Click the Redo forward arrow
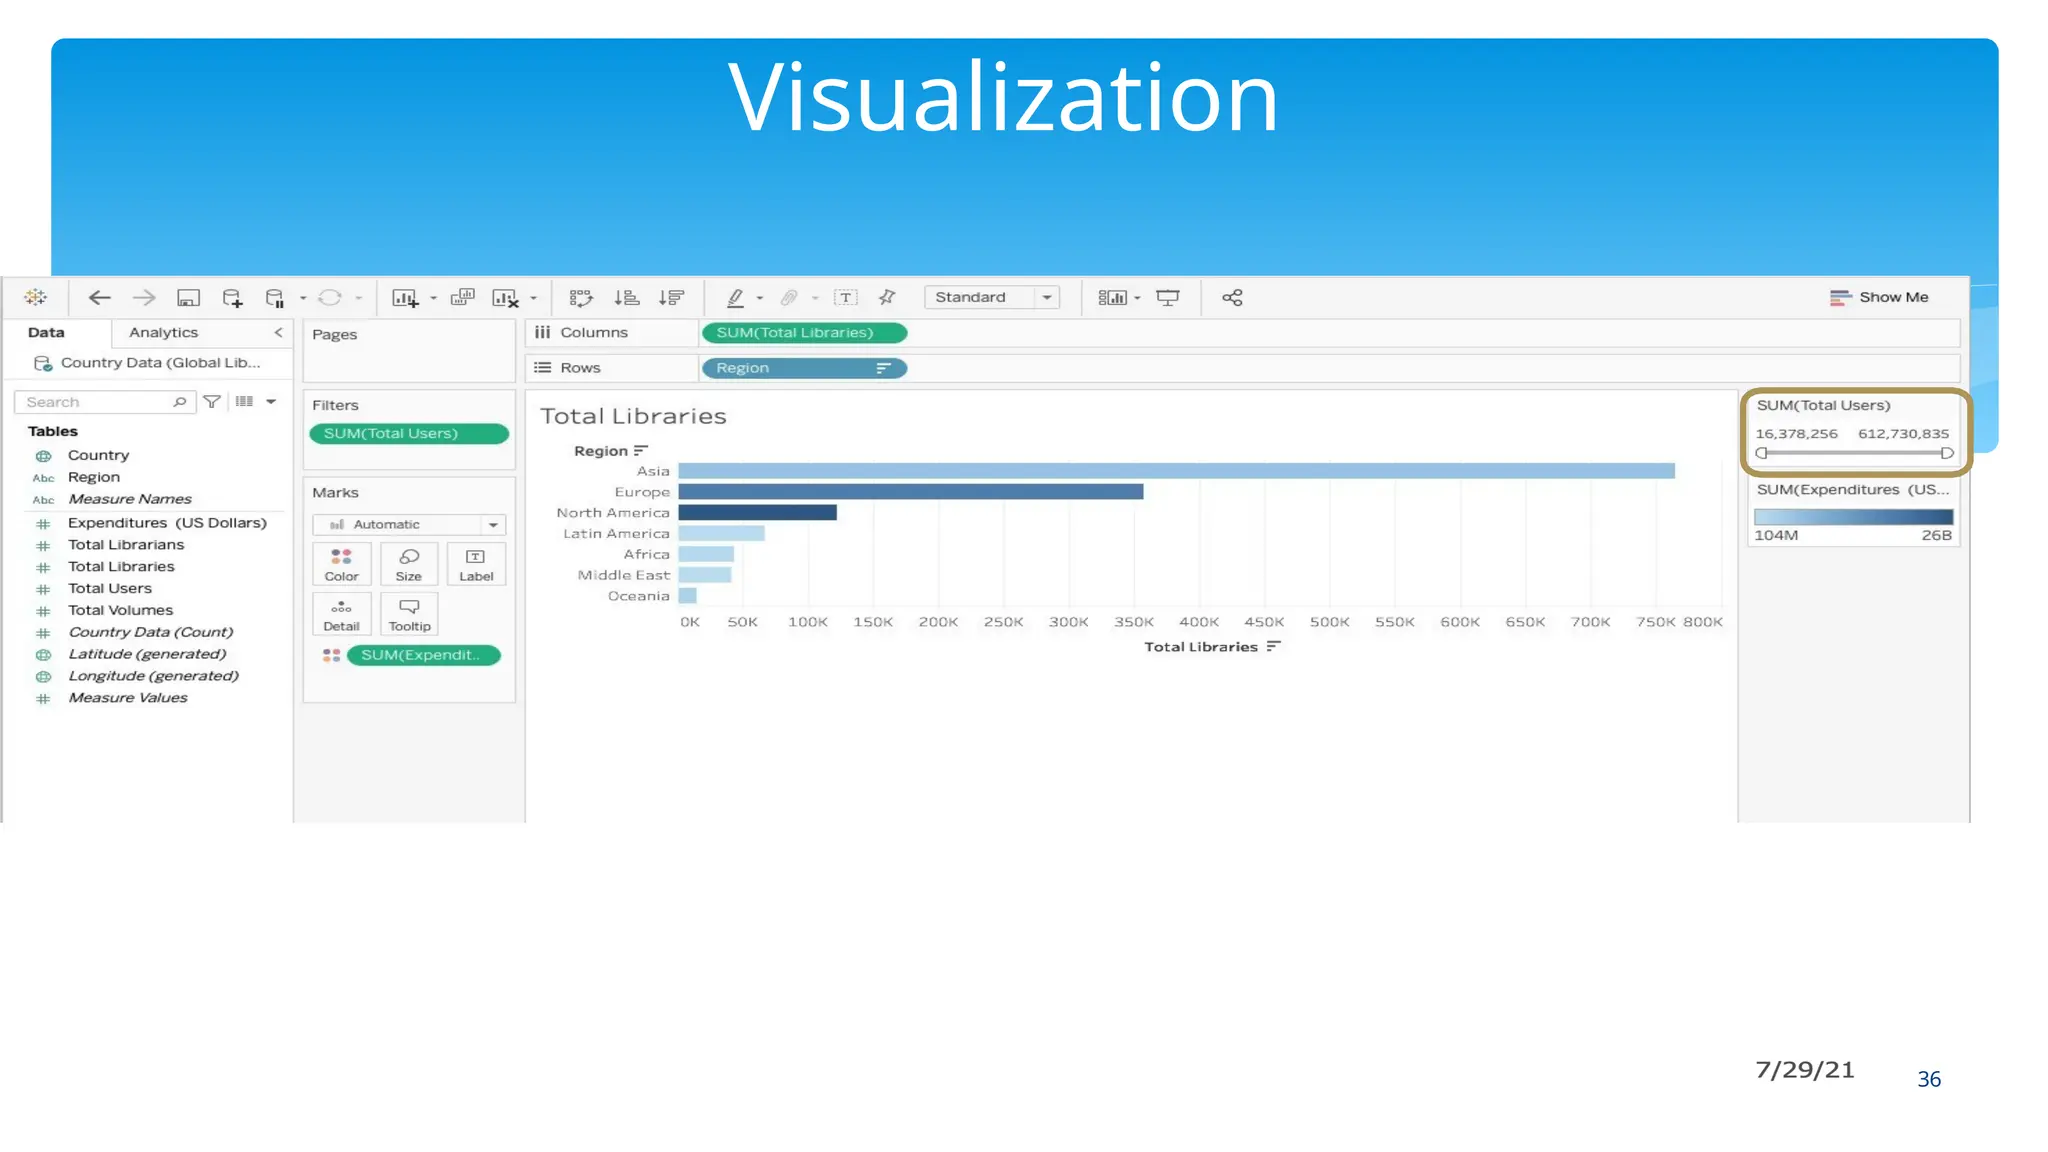This screenshot has height=1152, width=2048. 144,297
